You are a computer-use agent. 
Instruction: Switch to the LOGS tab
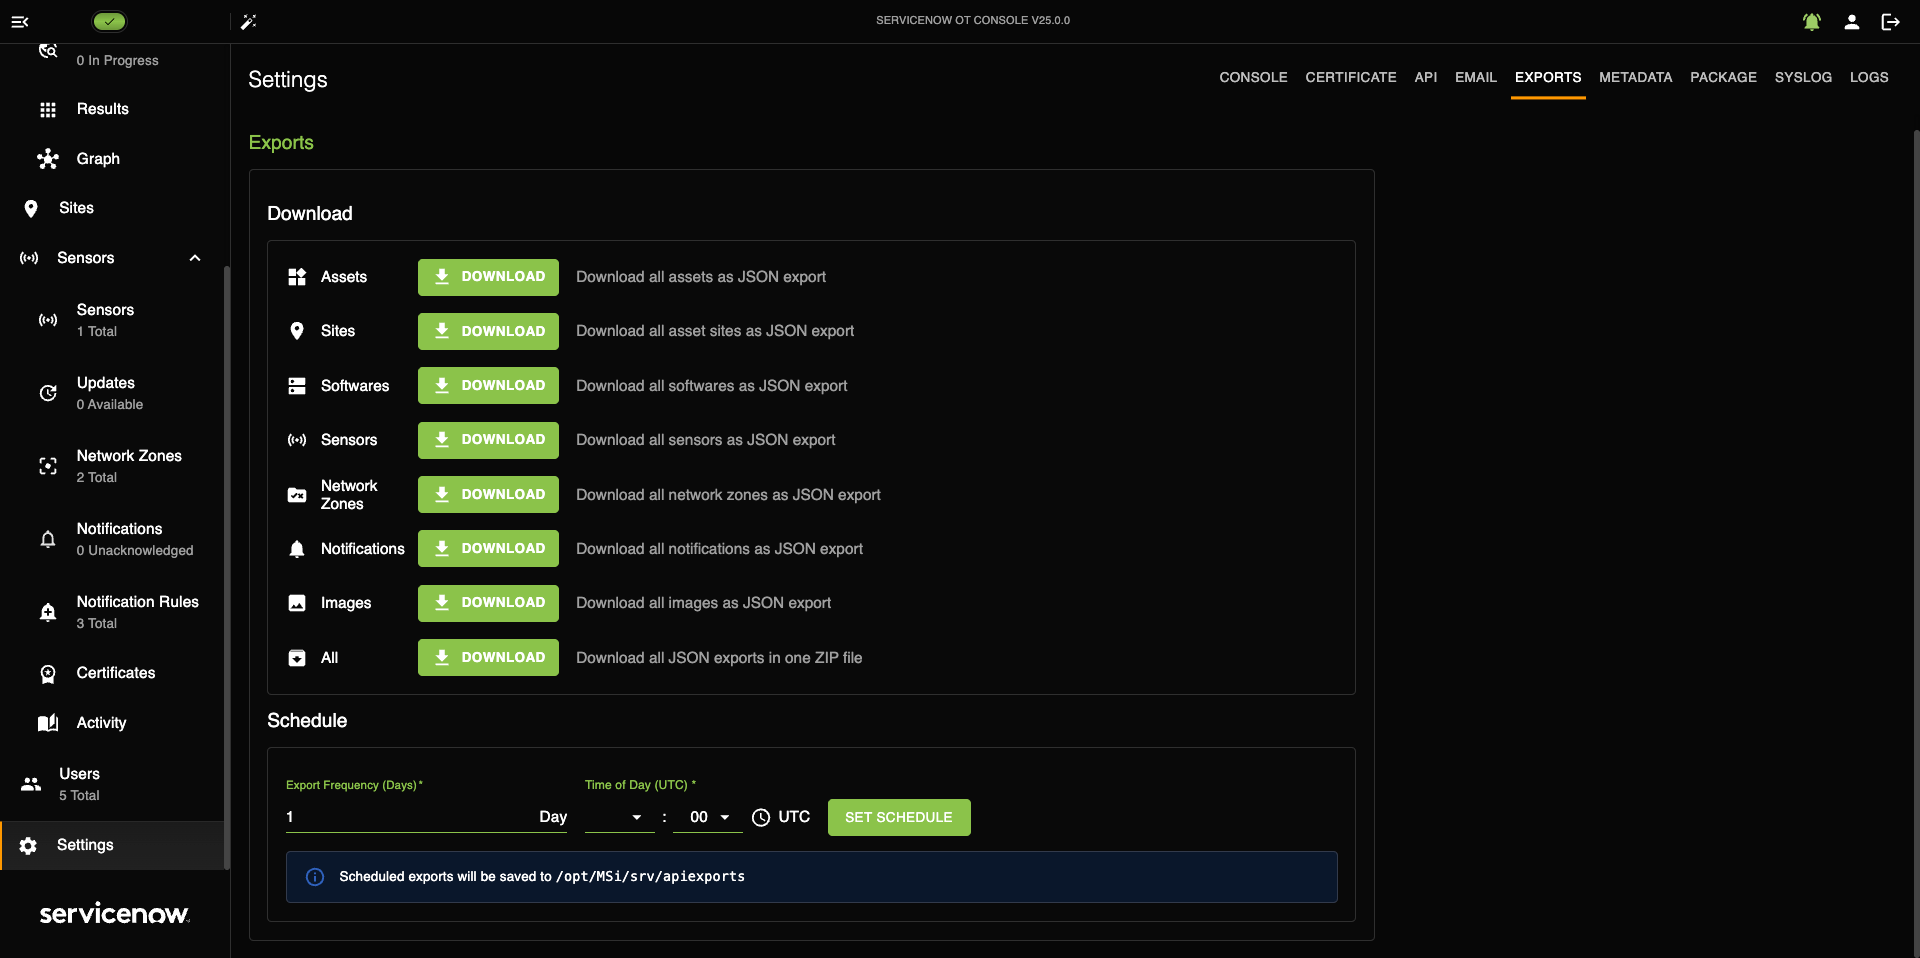click(x=1869, y=77)
